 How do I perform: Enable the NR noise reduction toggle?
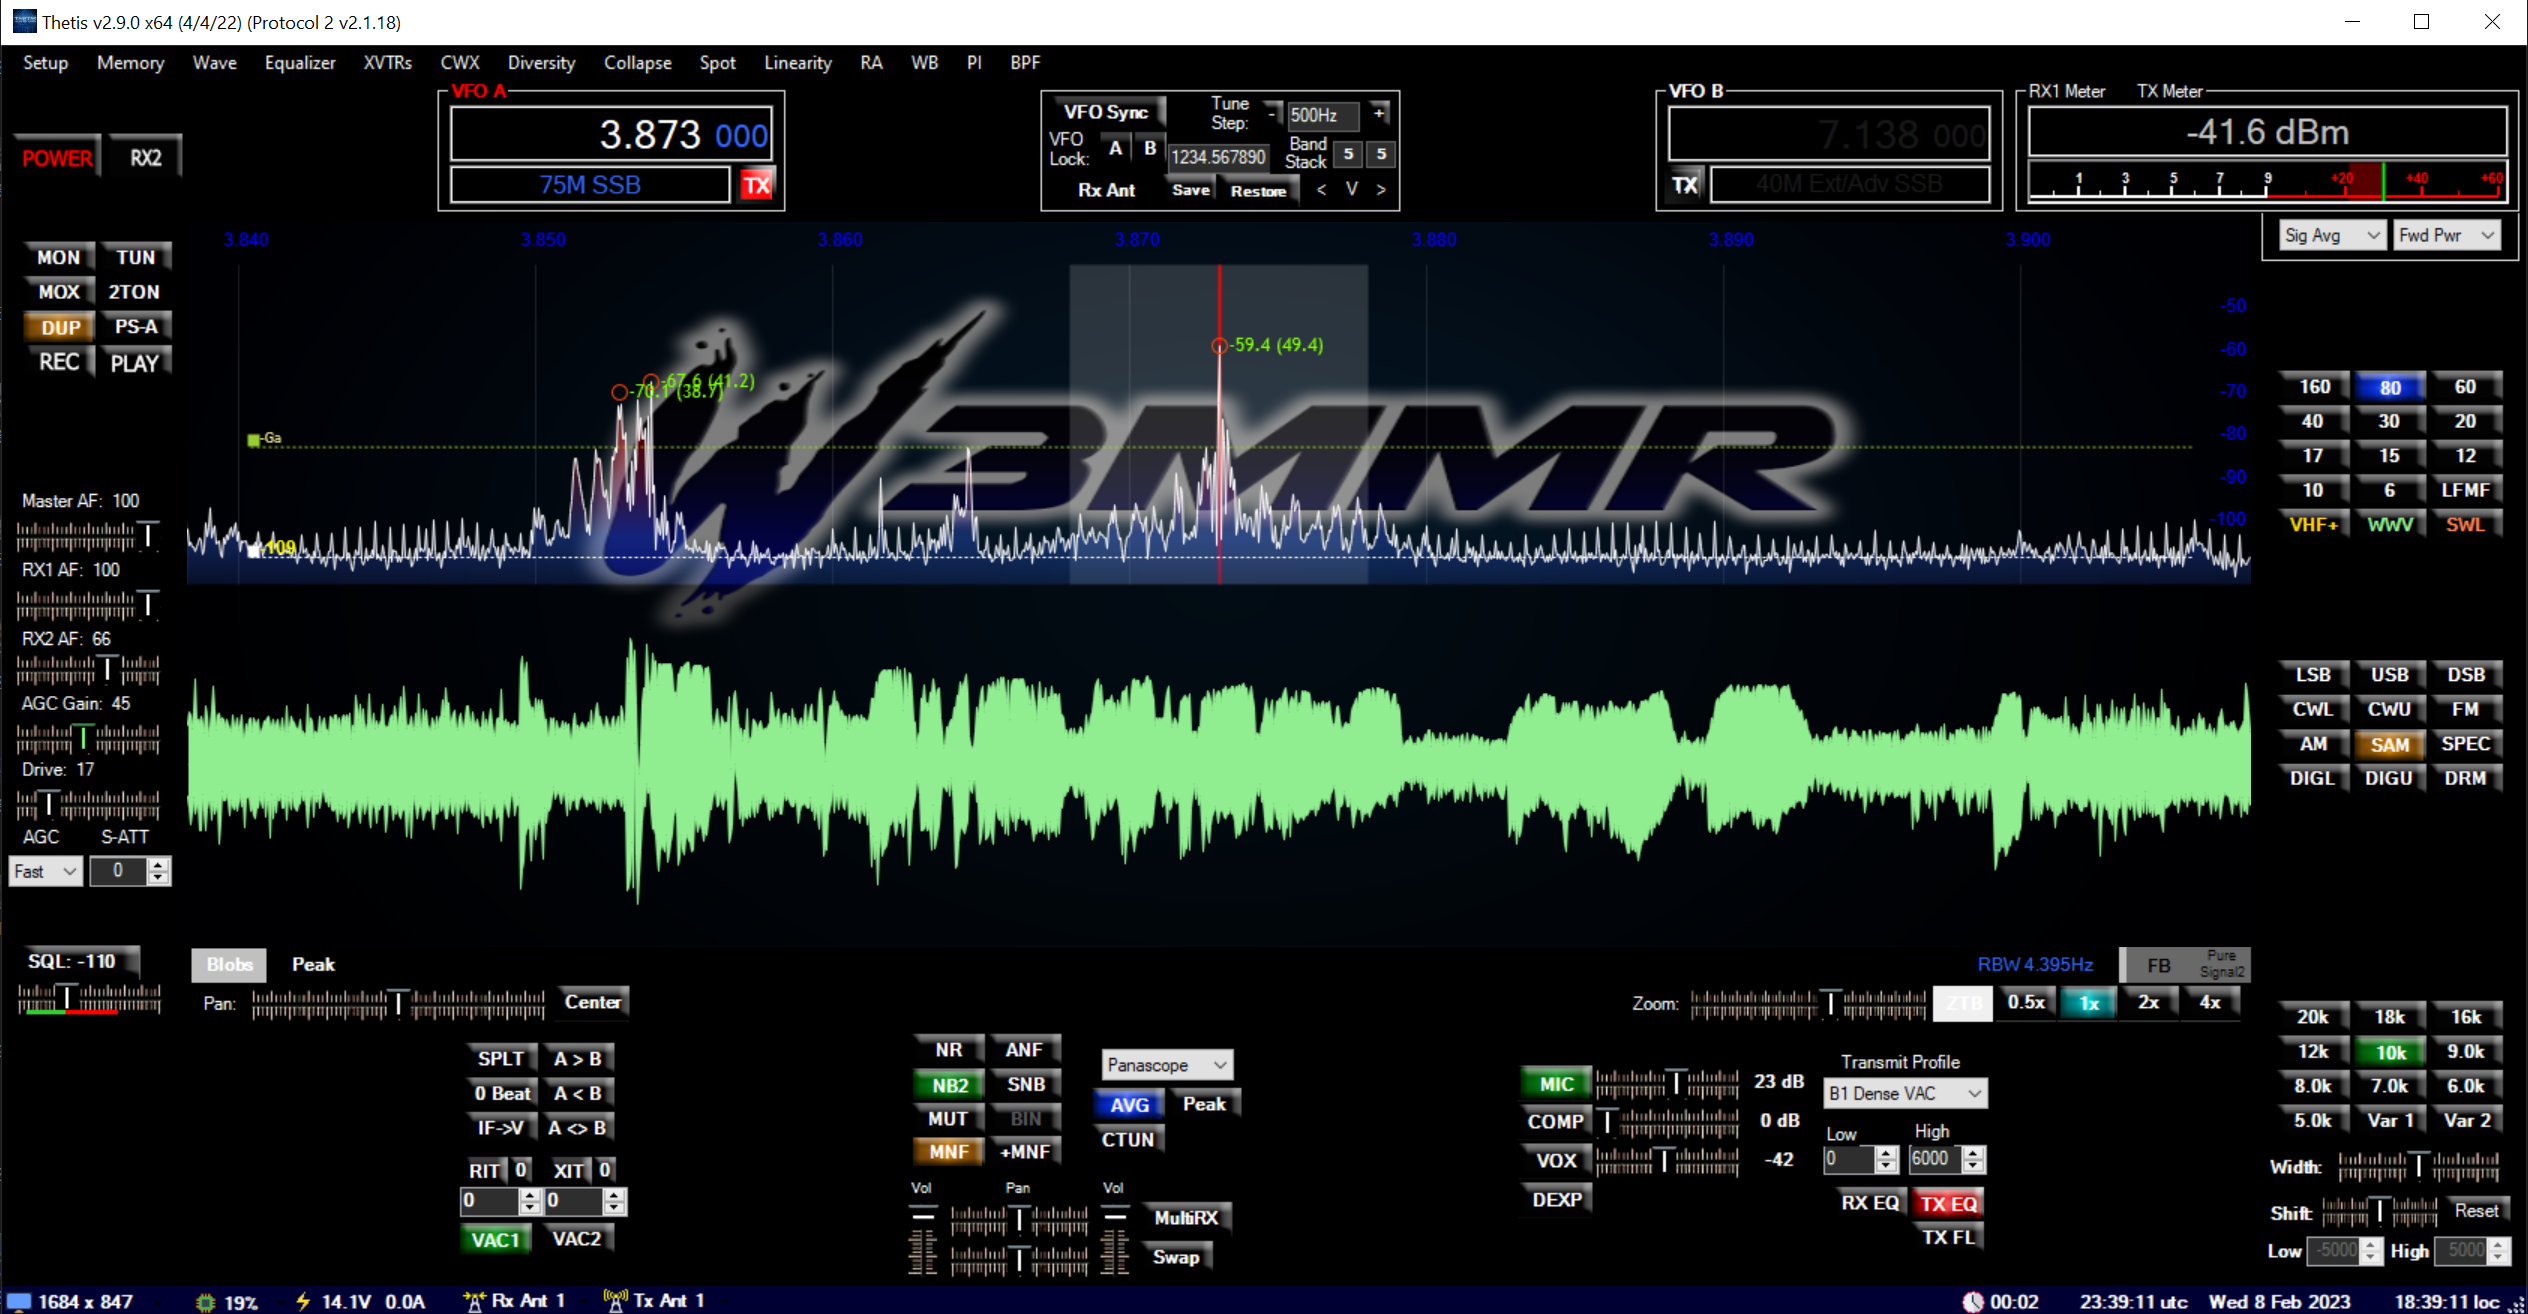pos(948,1050)
